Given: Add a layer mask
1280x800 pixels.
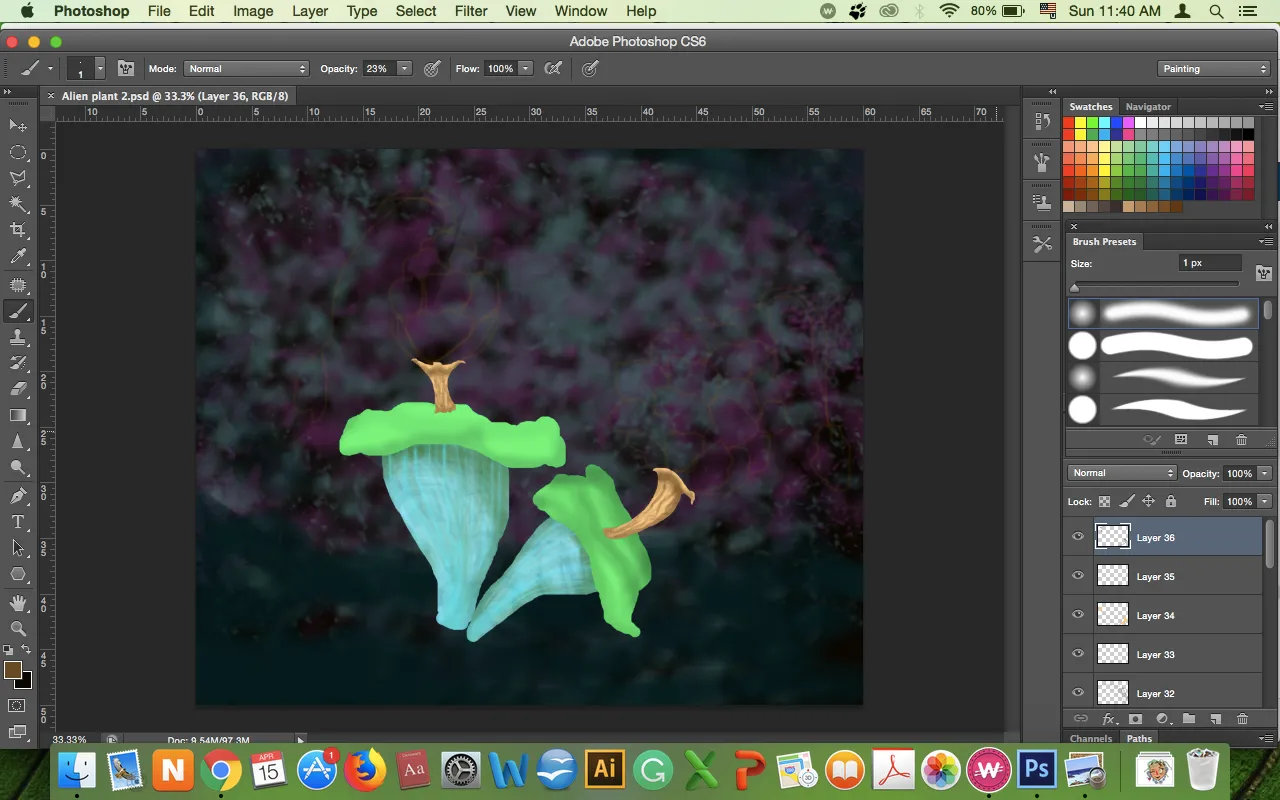Looking at the screenshot, I should click(x=1136, y=719).
